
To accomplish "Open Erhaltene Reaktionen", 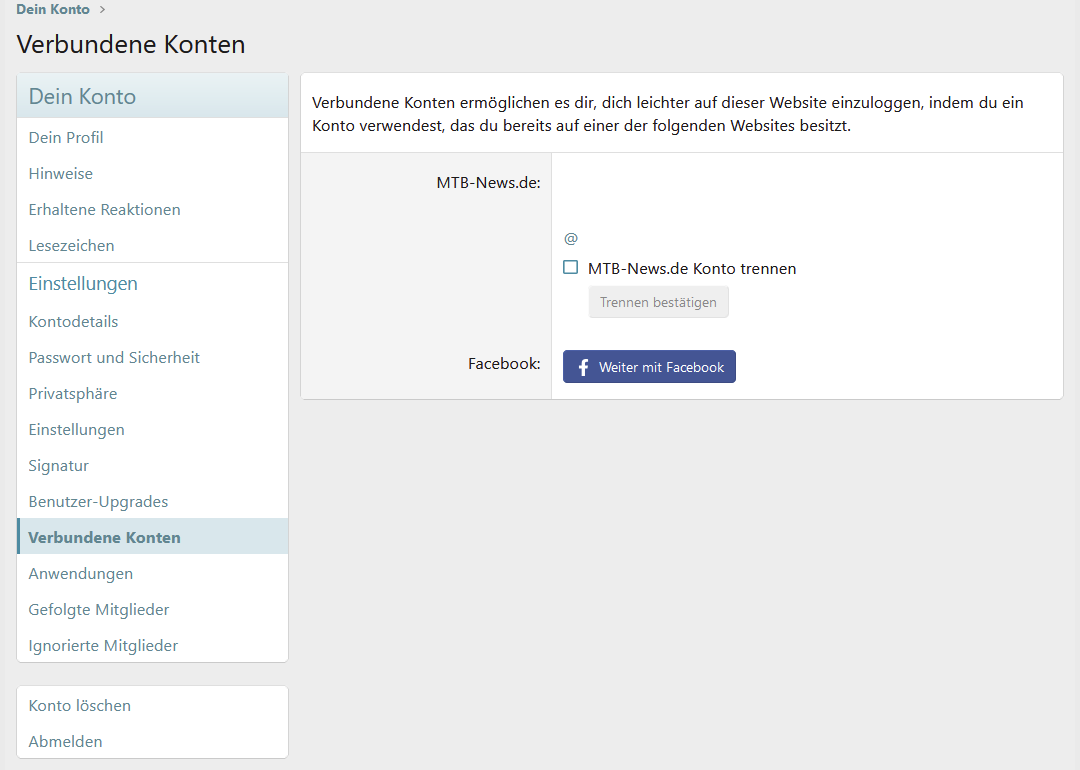I will [152, 209].
